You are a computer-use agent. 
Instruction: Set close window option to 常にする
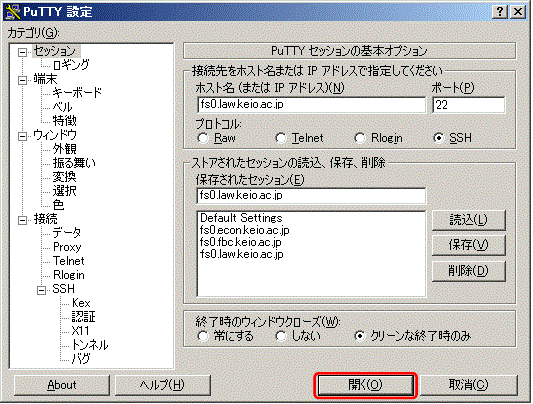tap(203, 336)
